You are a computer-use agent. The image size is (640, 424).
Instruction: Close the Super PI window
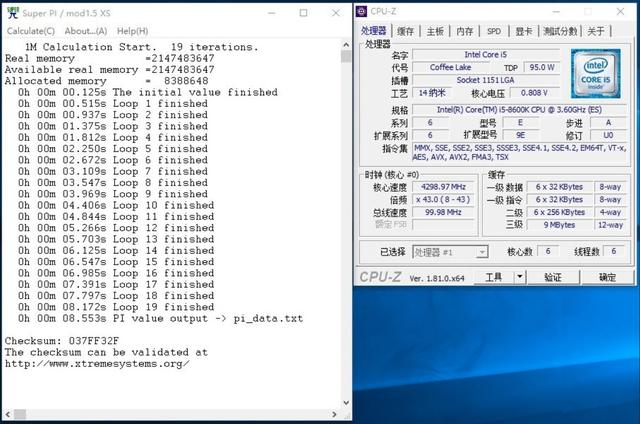pyautogui.click(x=336, y=13)
